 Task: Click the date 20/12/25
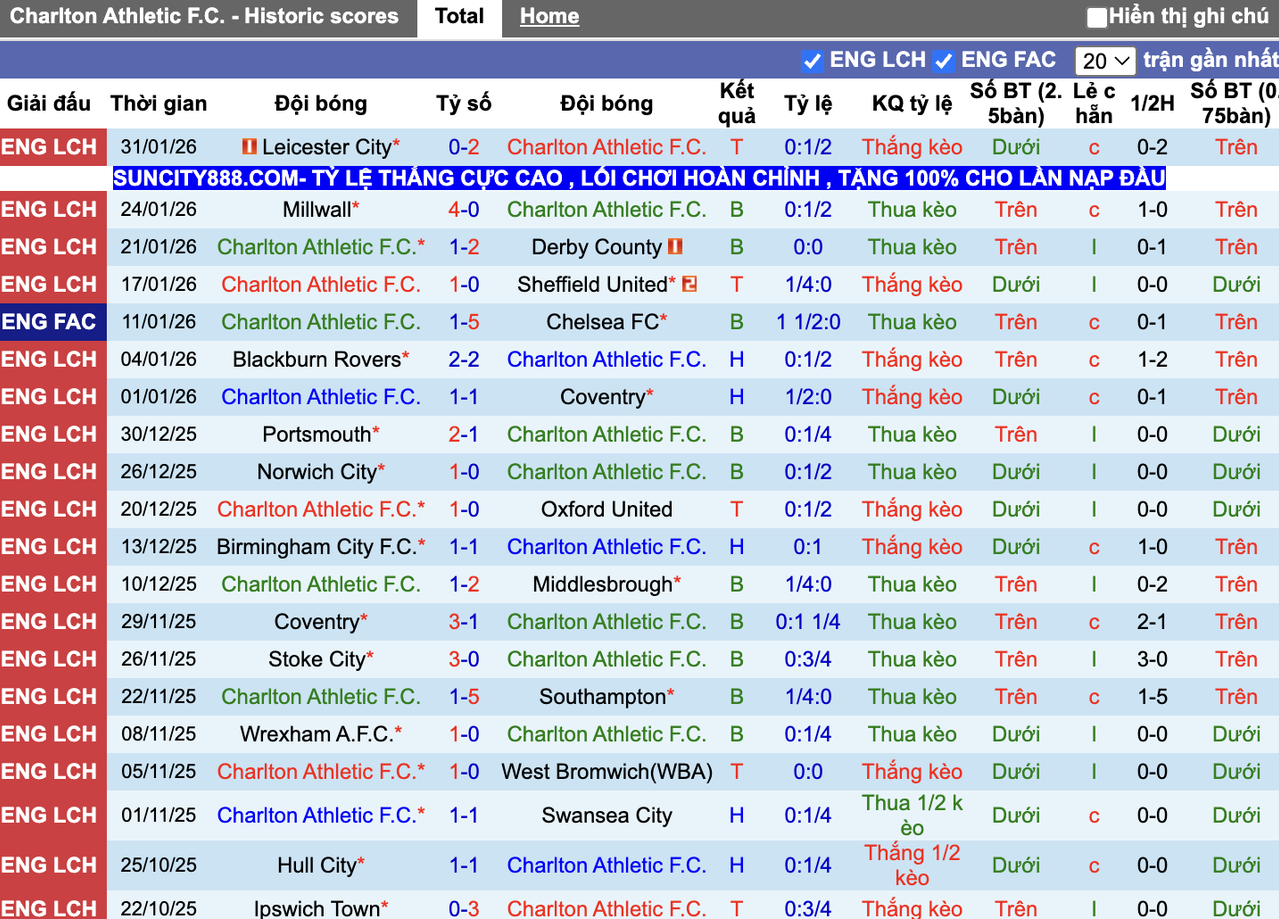click(x=159, y=510)
